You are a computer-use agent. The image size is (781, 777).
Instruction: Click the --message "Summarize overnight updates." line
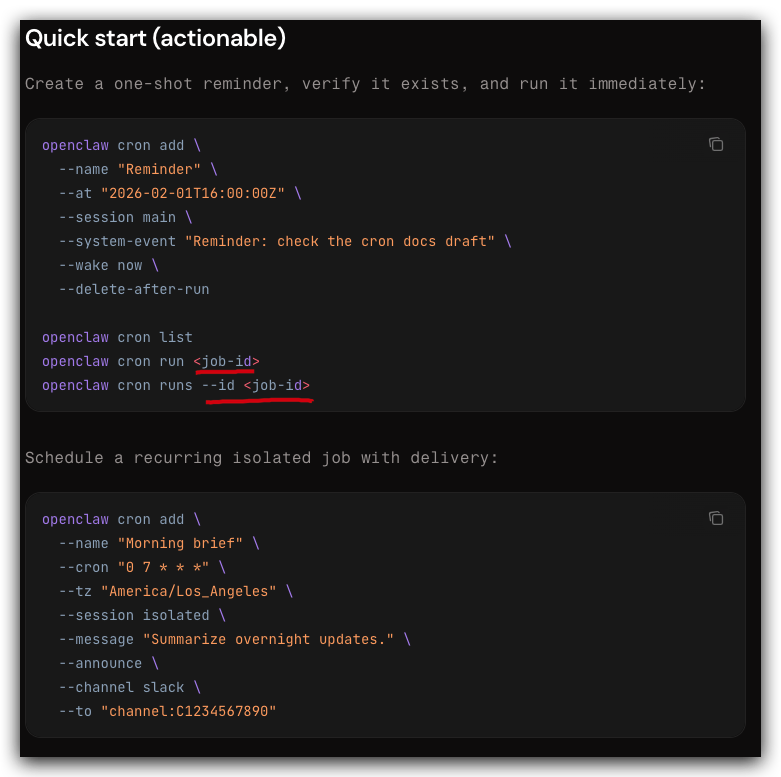click(x=235, y=640)
